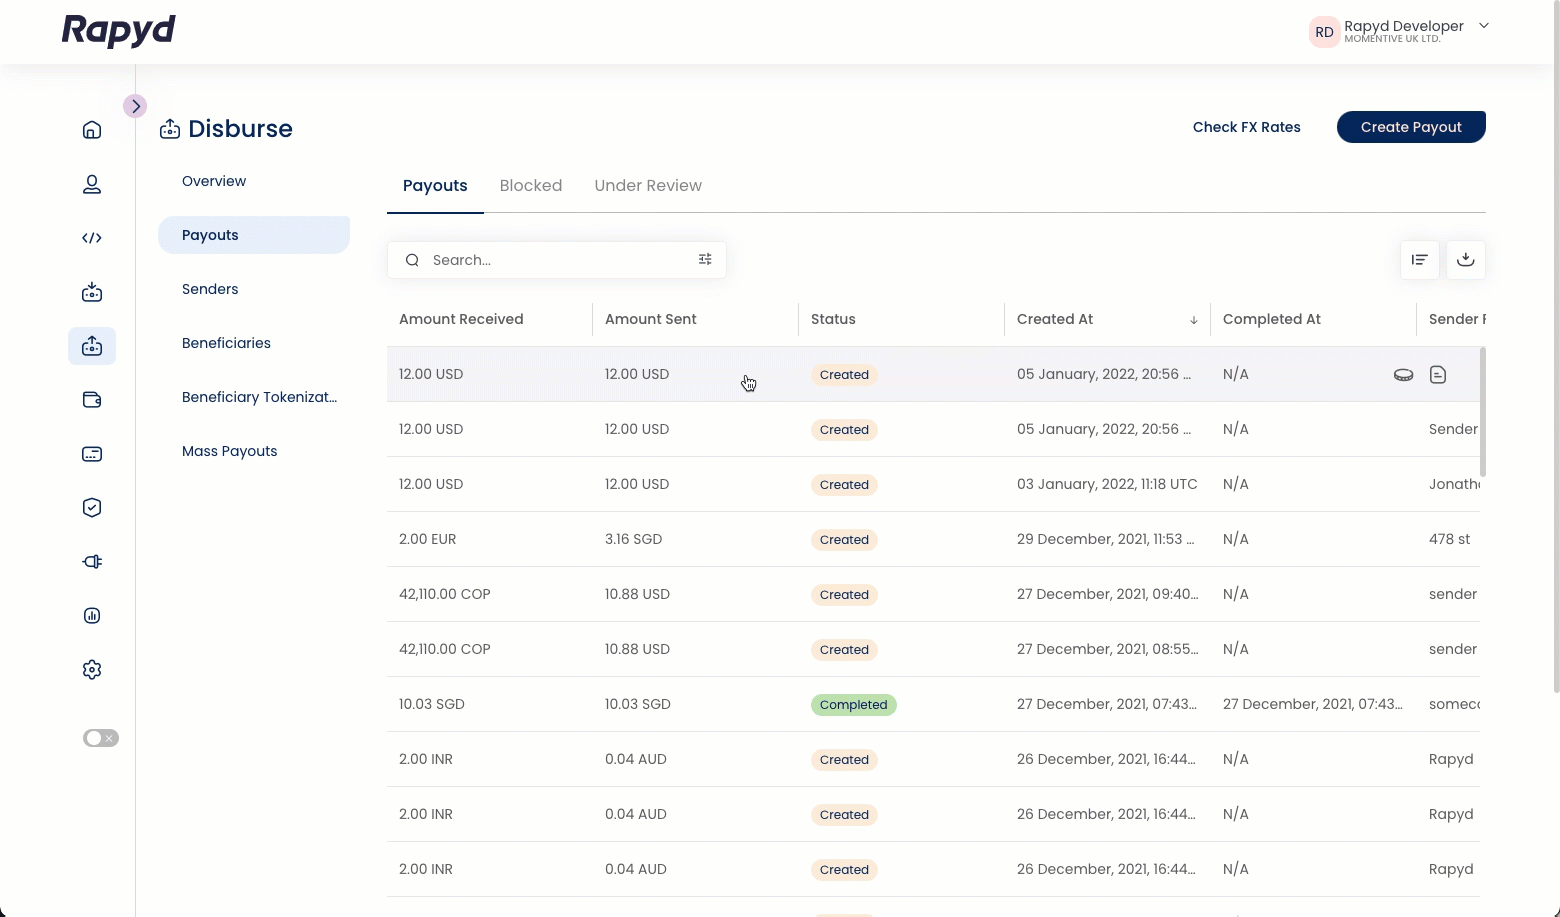Open the card Issuing icon in sidebar
Viewport: 1560px width, 917px height.
coord(92,454)
